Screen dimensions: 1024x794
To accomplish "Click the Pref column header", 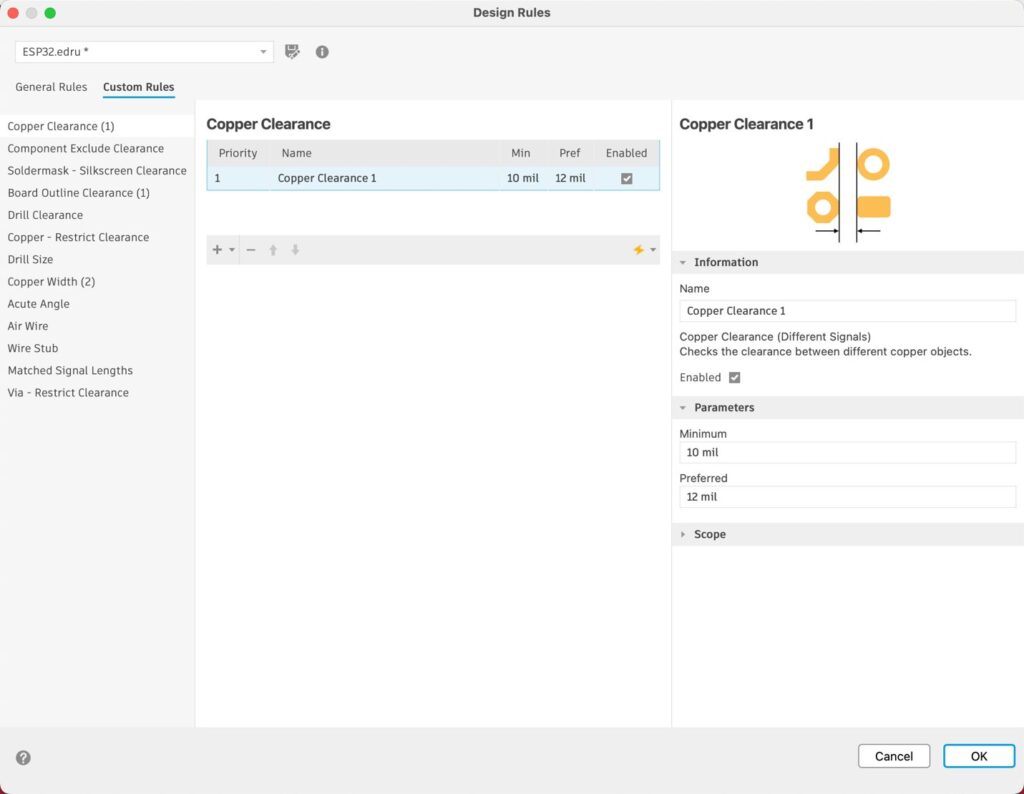I will [569, 153].
